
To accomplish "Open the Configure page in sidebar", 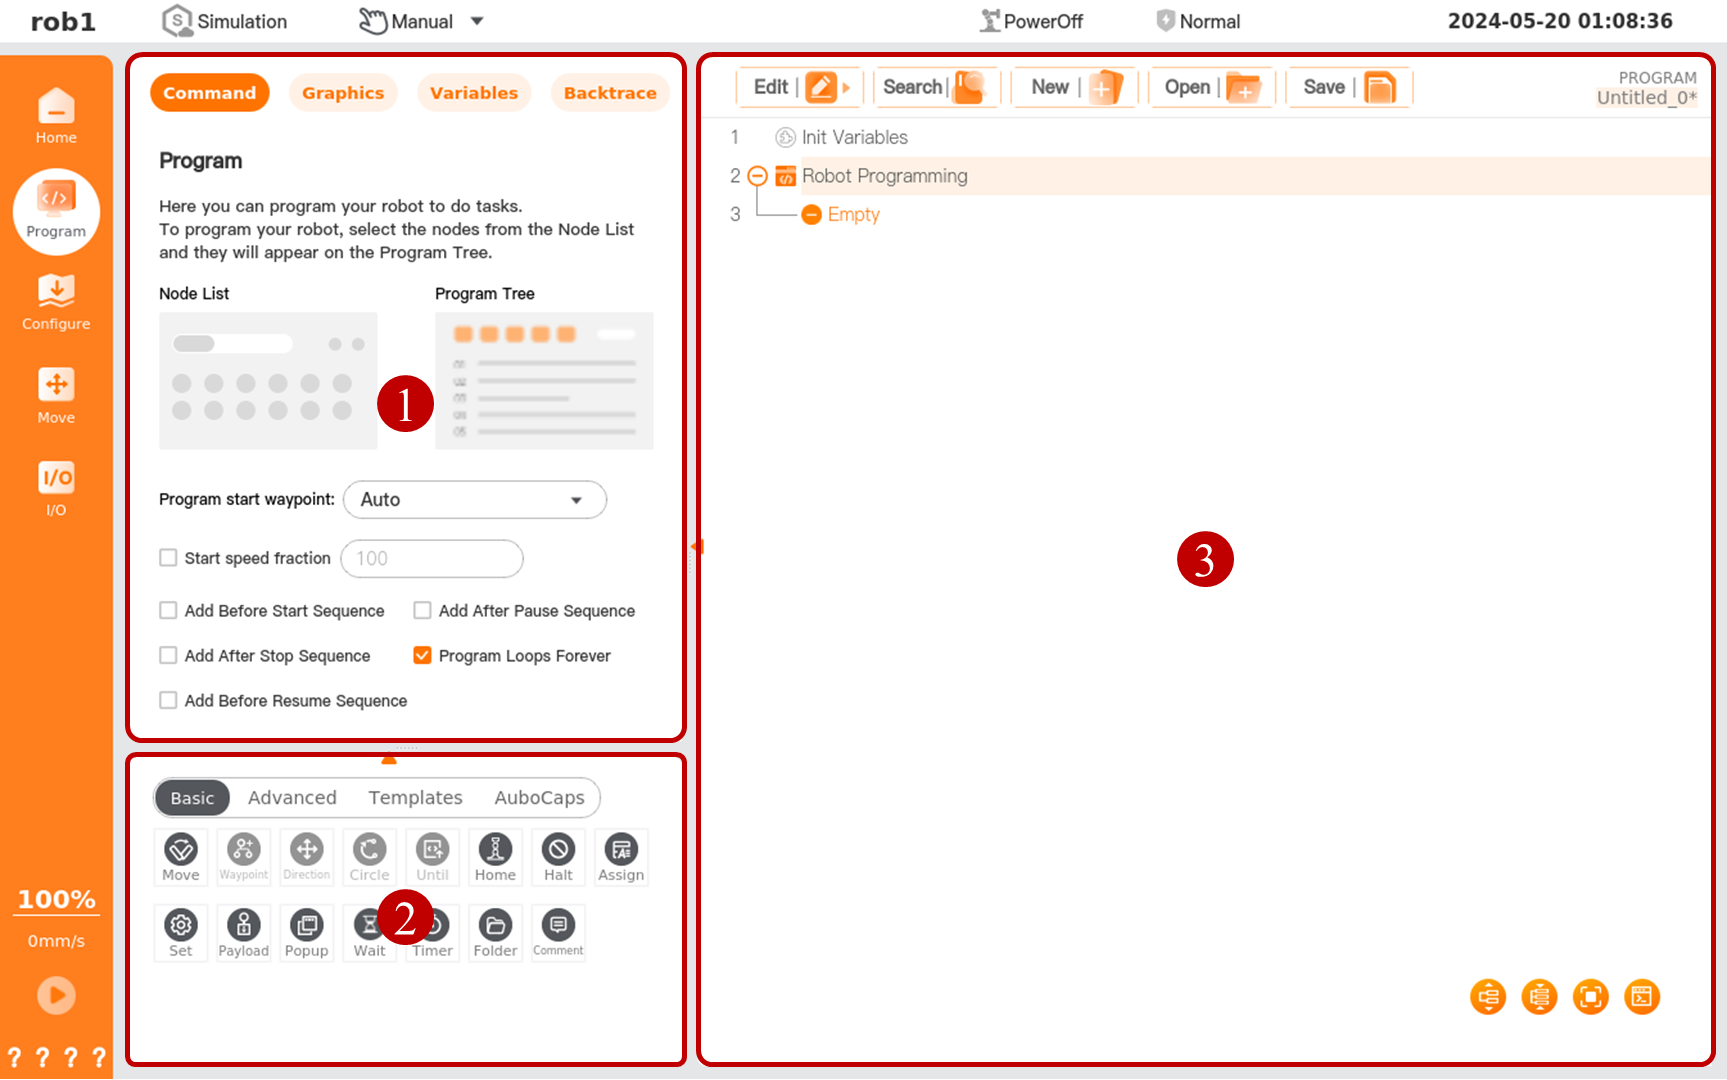I will (56, 302).
